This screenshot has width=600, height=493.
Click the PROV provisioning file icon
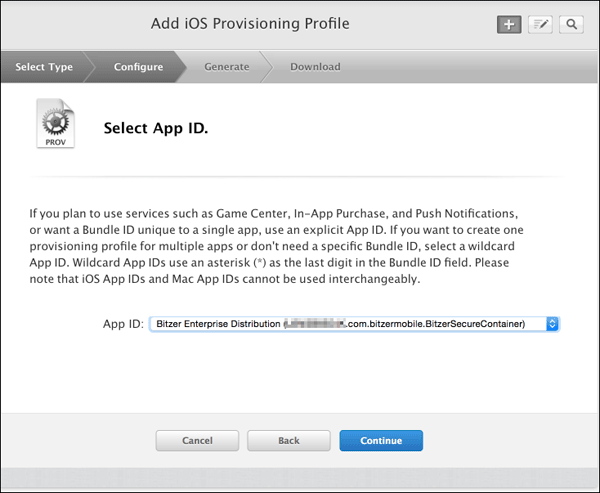click(55, 123)
